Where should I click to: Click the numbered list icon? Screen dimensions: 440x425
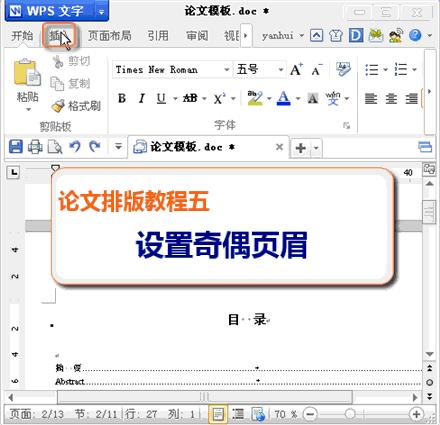pyautogui.click(x=401, y=70)
